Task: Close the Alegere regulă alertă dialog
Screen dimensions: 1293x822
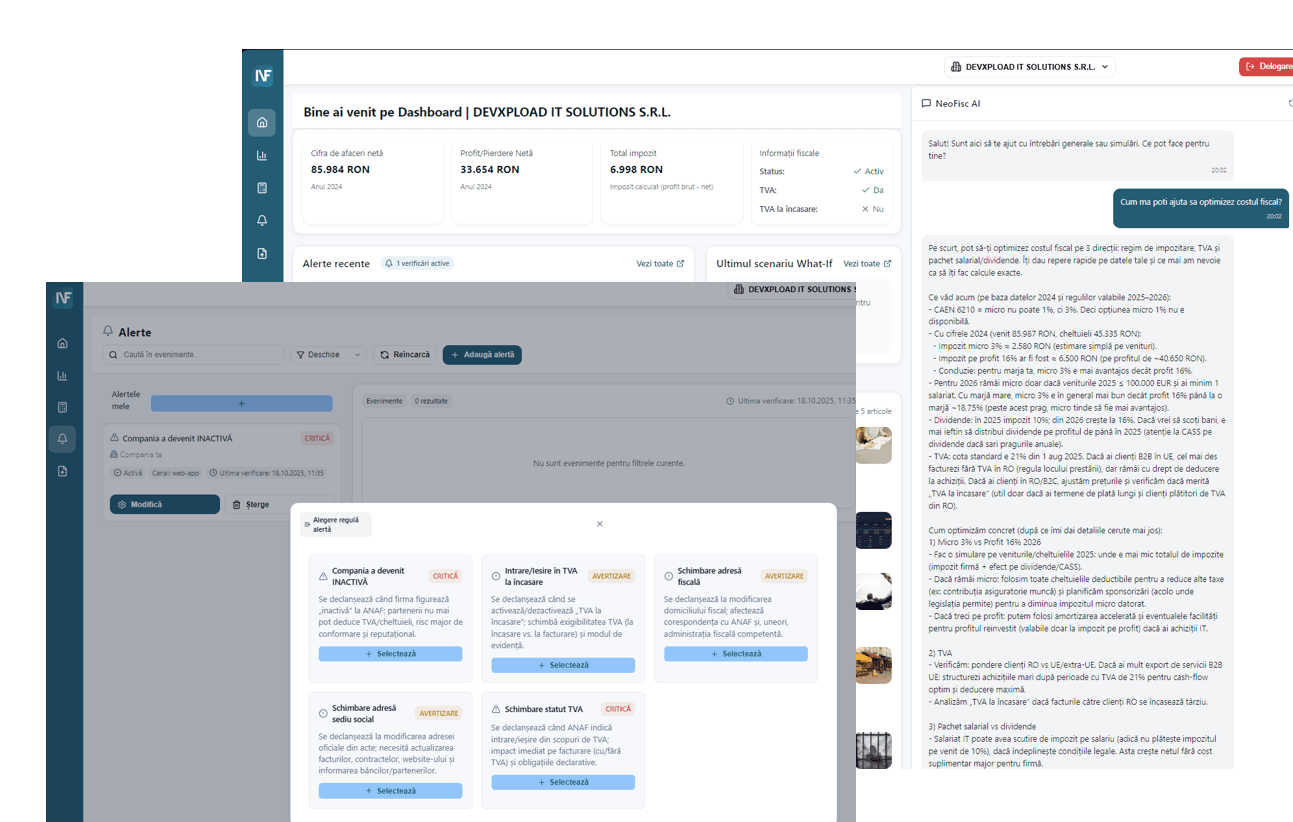Action: (x=600, y=524)
